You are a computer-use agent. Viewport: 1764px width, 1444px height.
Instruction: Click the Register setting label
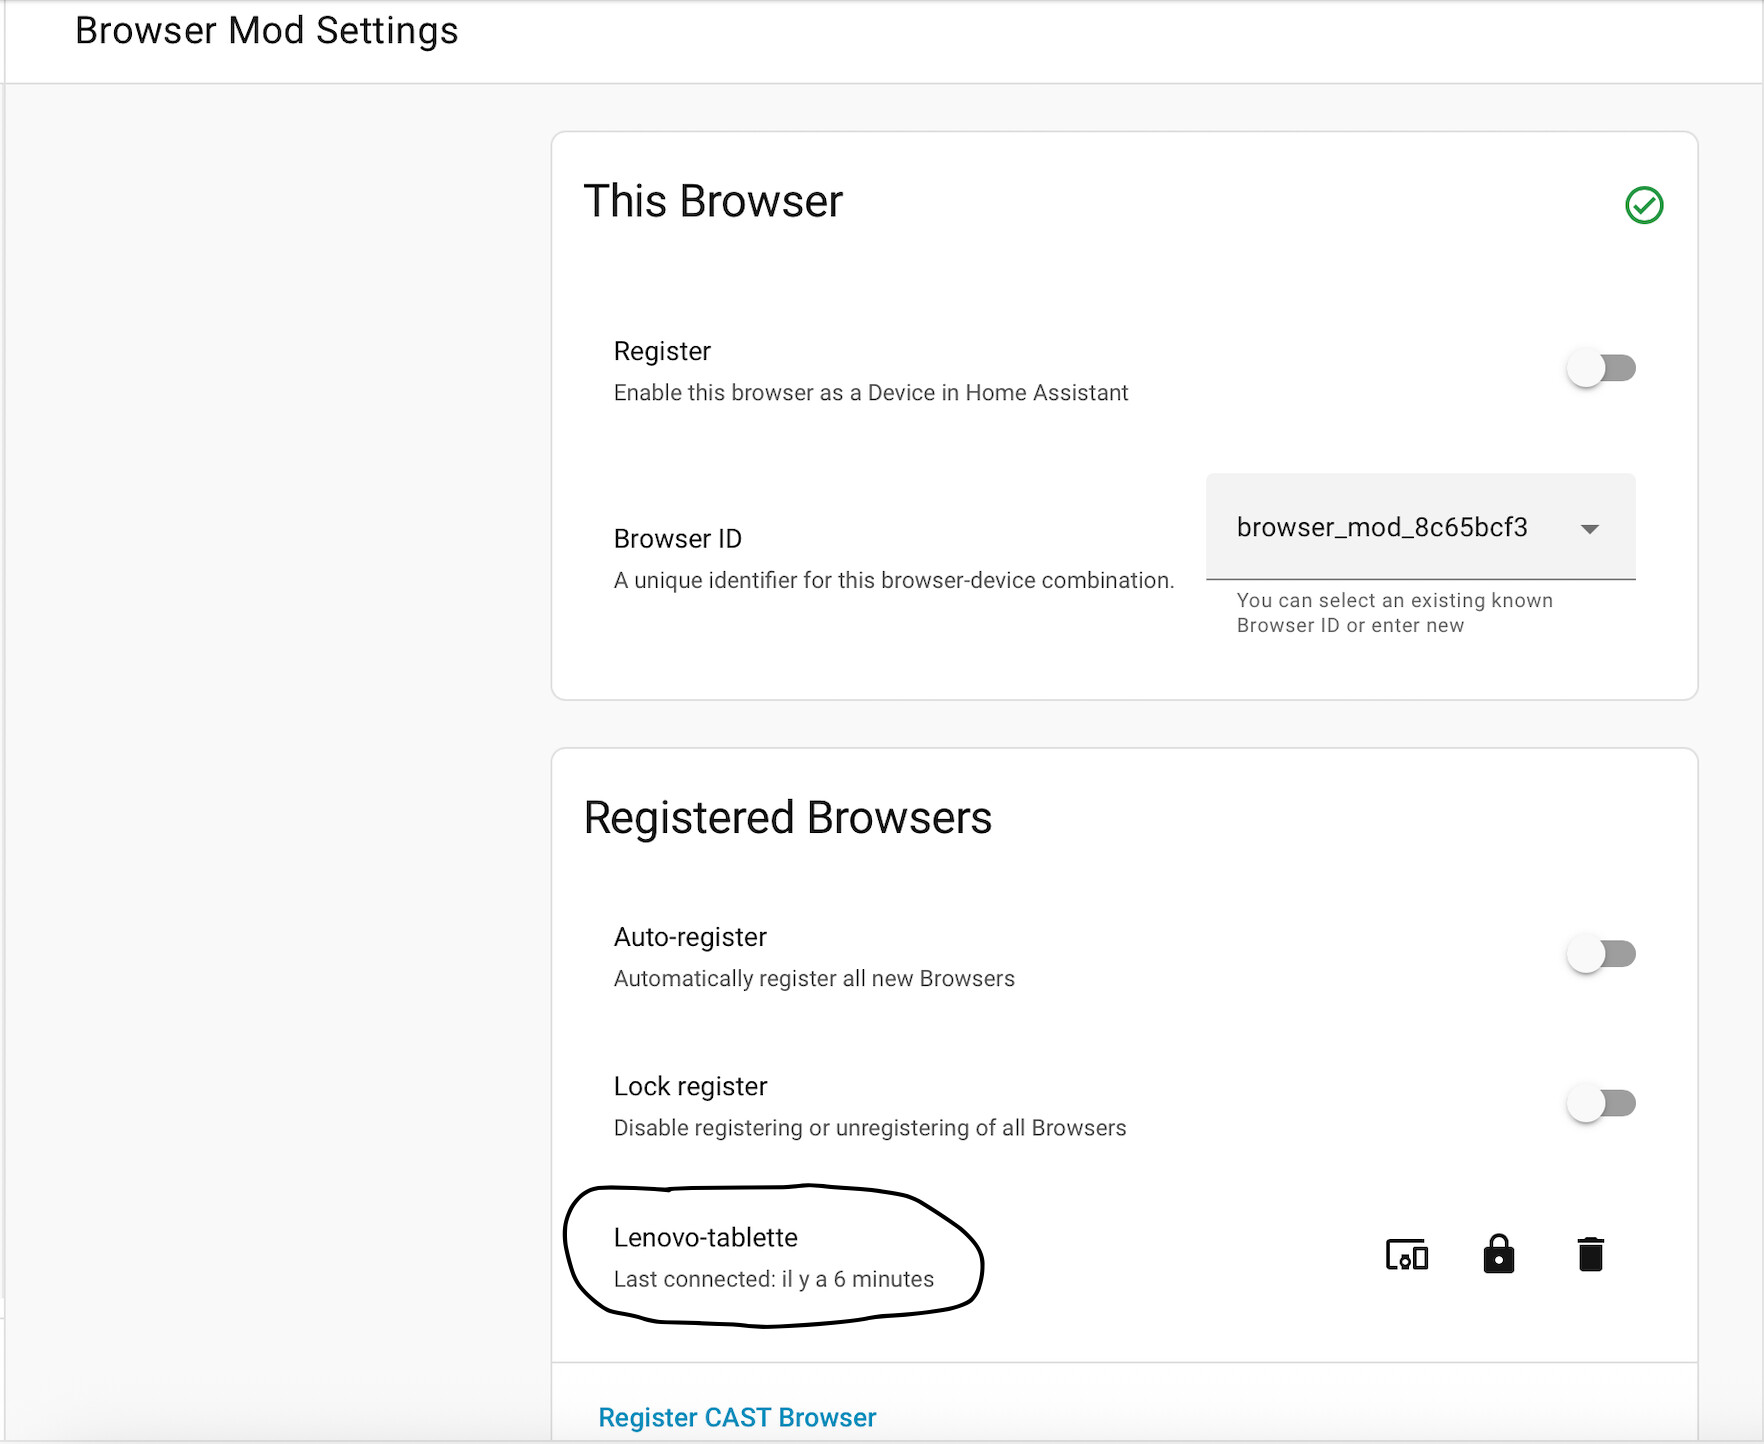[x=662, y=351]
